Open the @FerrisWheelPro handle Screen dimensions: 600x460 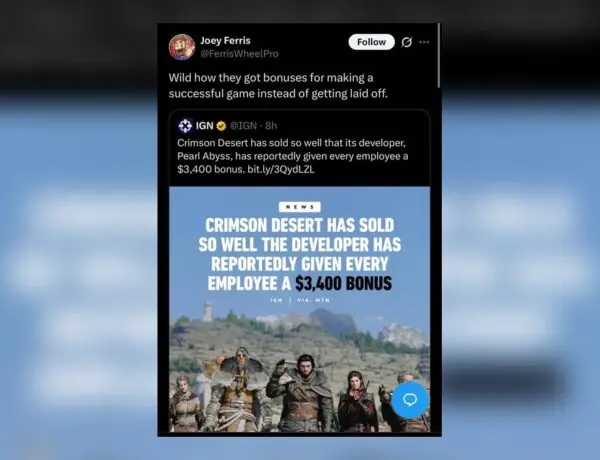240,54
